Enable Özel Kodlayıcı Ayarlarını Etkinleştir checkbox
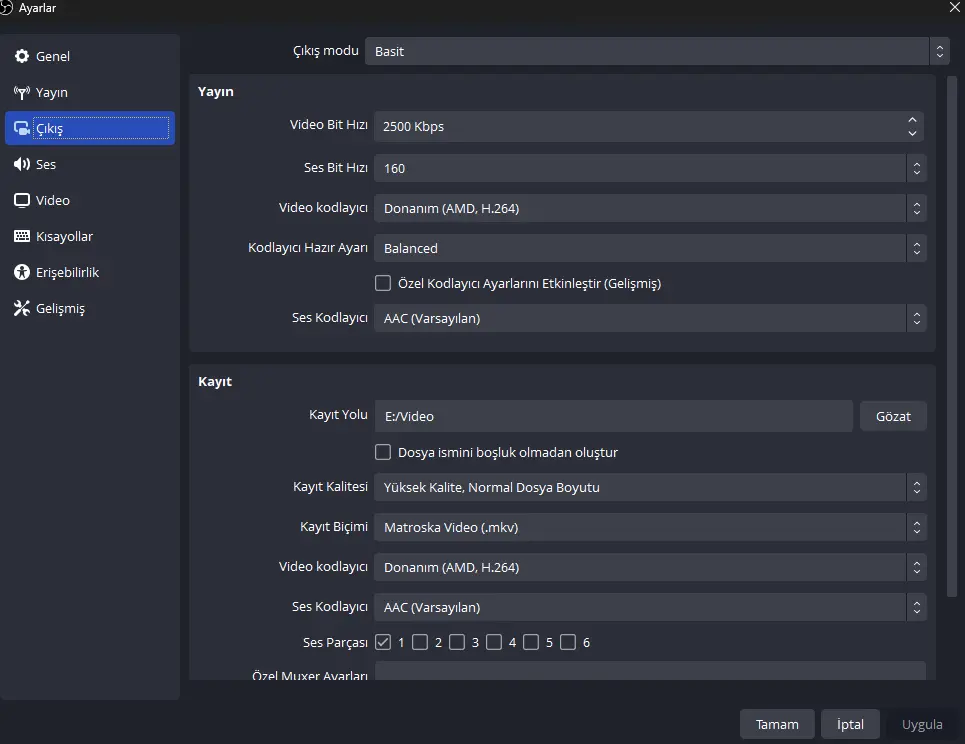Screen dimensions: 965x744 pos(383,283)
